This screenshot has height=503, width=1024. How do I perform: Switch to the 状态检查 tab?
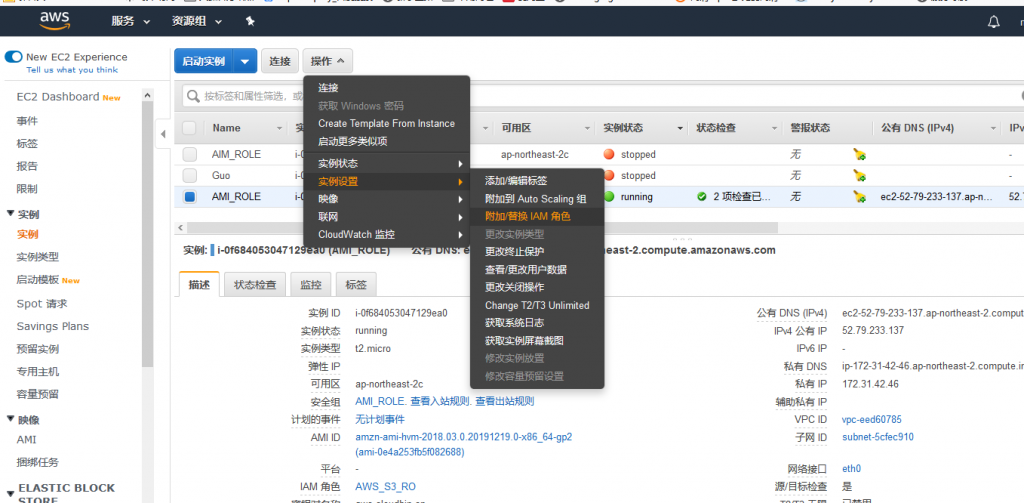tap(255, 285)
